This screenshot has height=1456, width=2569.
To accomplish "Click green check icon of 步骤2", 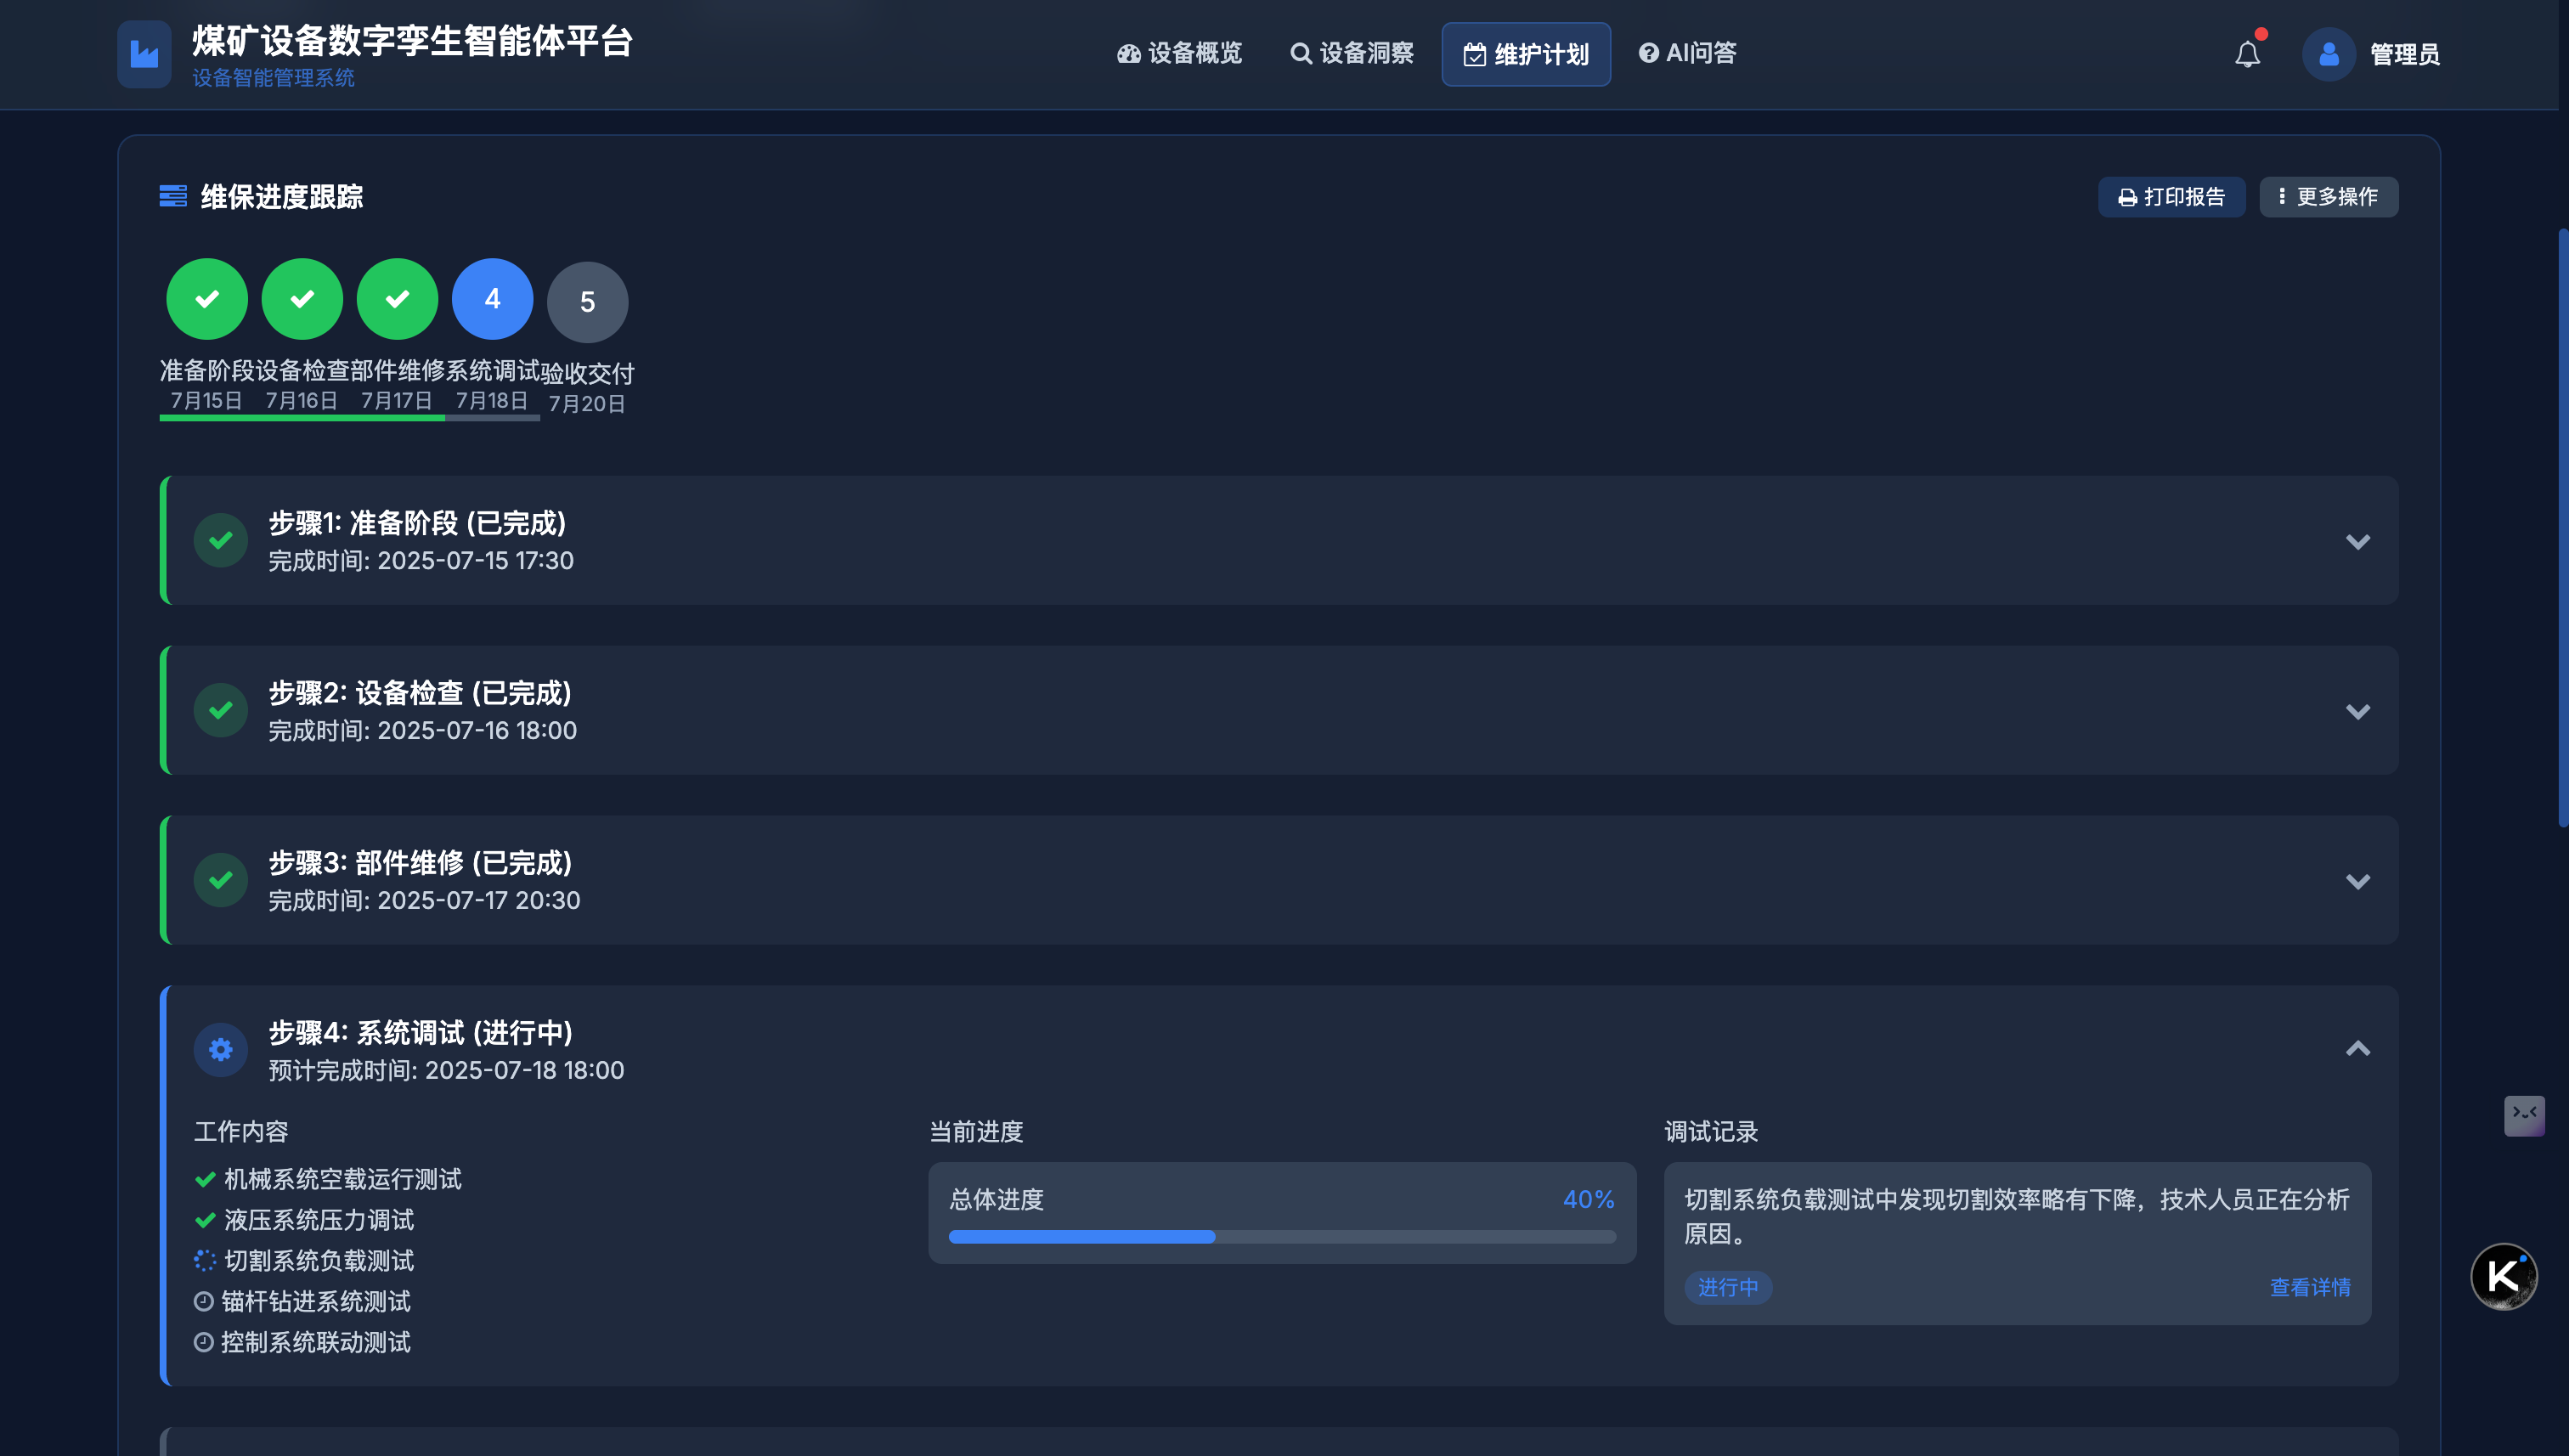I will point(220,710).
